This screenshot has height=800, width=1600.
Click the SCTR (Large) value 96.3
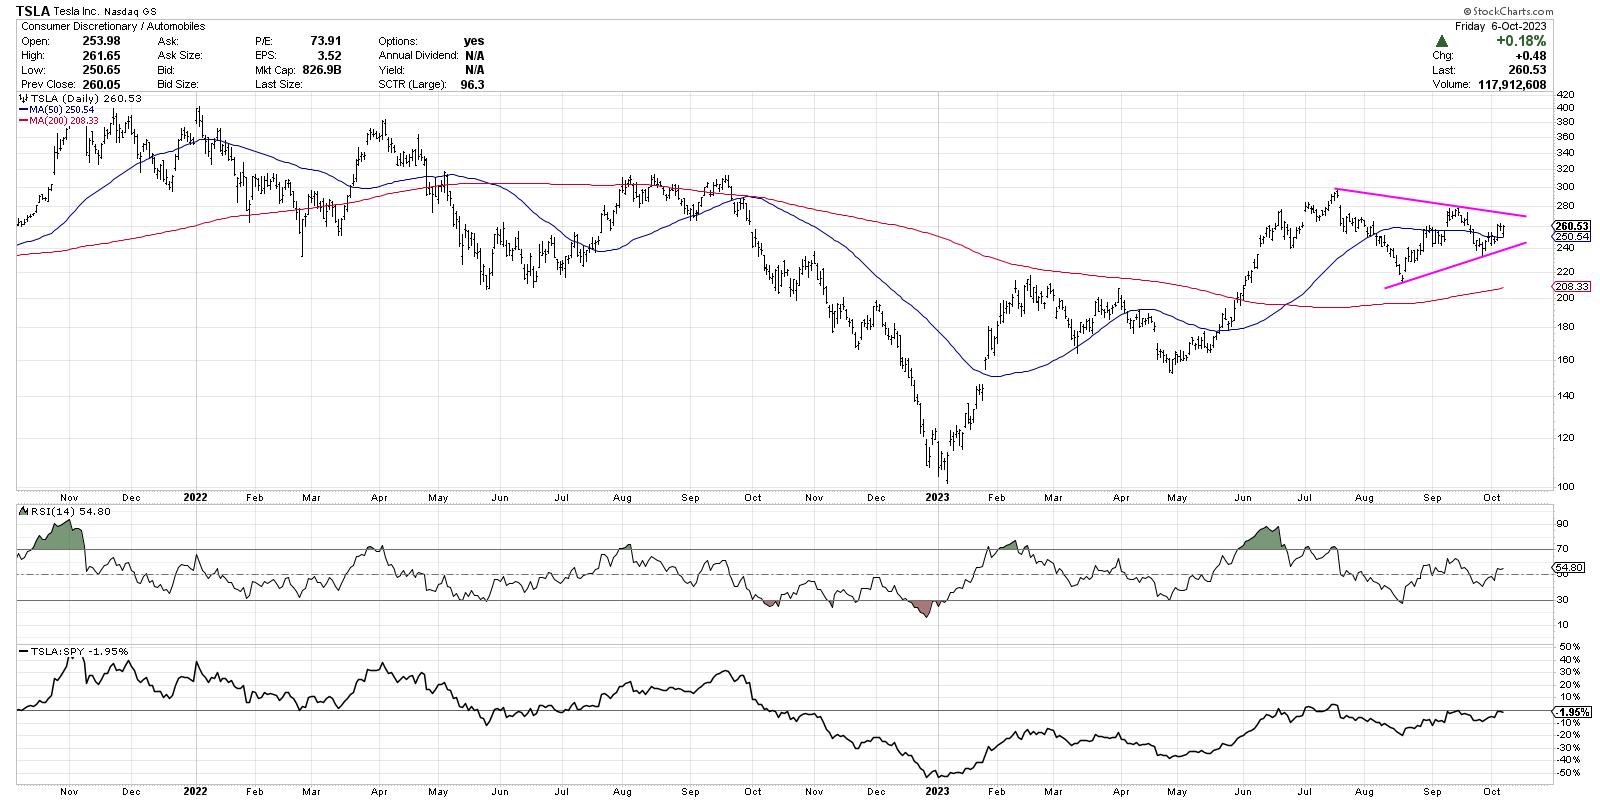click(x=473, y=85)
